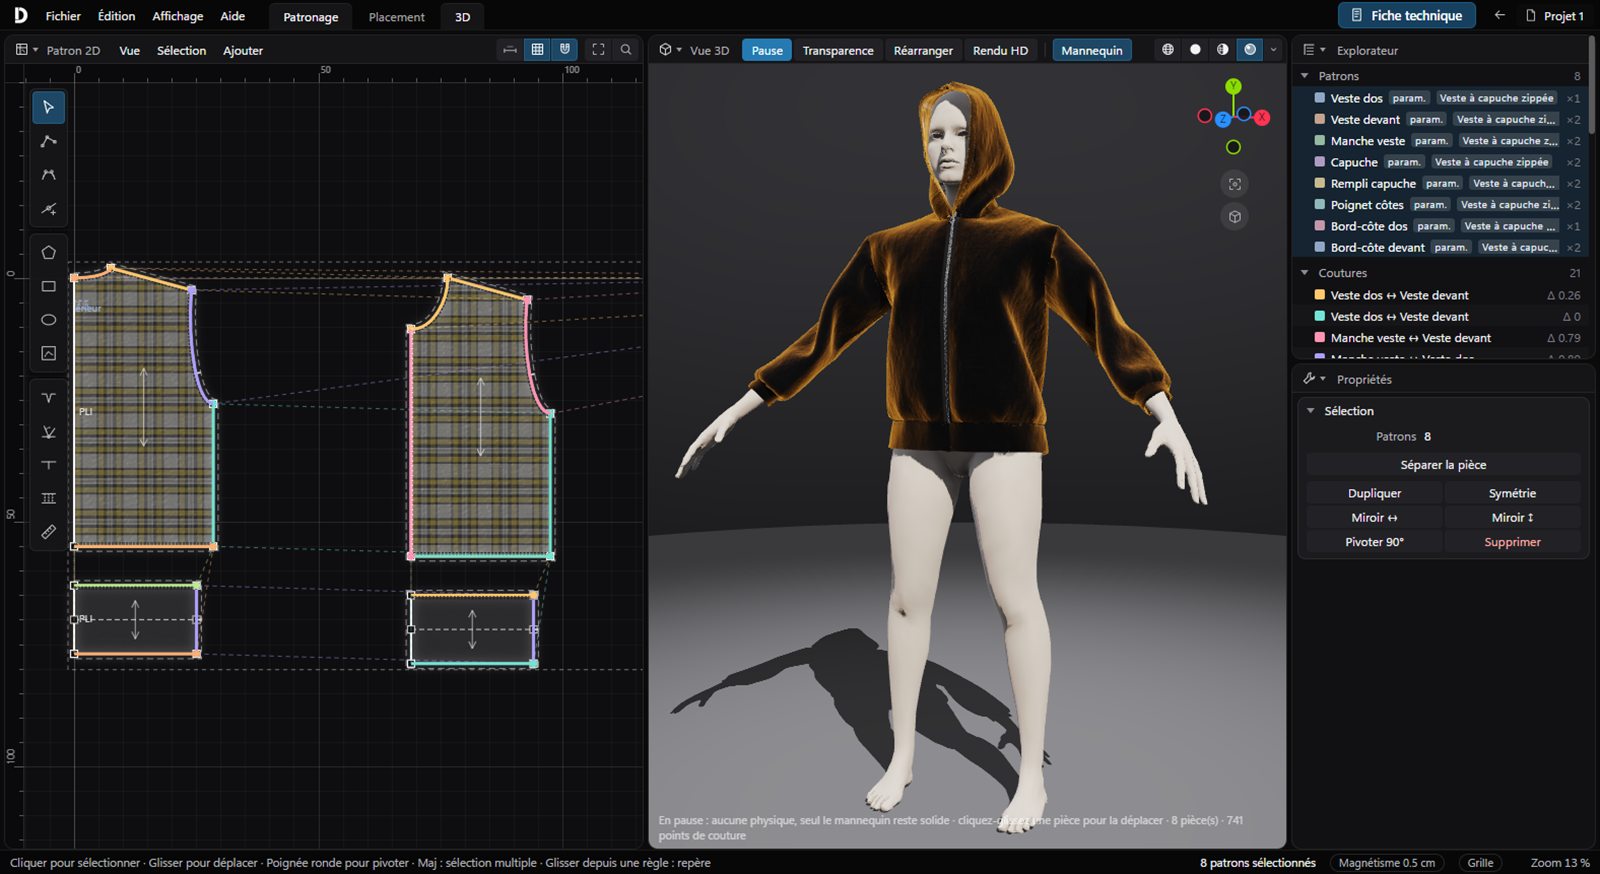The width and height of the screenshot is (1600, 874).
Task: Click the magnifier search icon in Patron 2D
Action: [626, 49]
